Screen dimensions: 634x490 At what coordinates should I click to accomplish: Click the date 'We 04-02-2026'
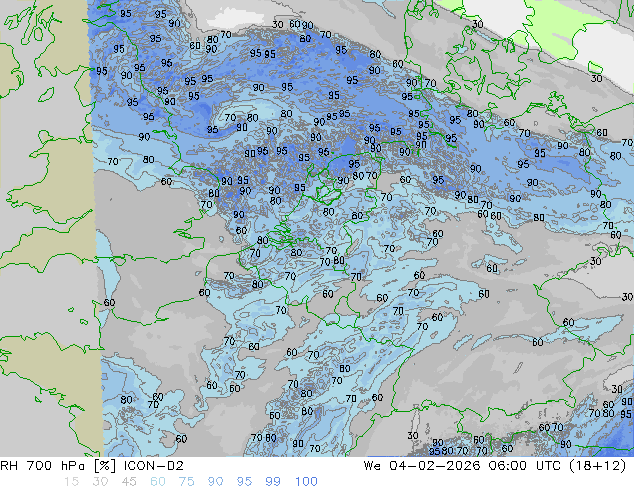422,466
